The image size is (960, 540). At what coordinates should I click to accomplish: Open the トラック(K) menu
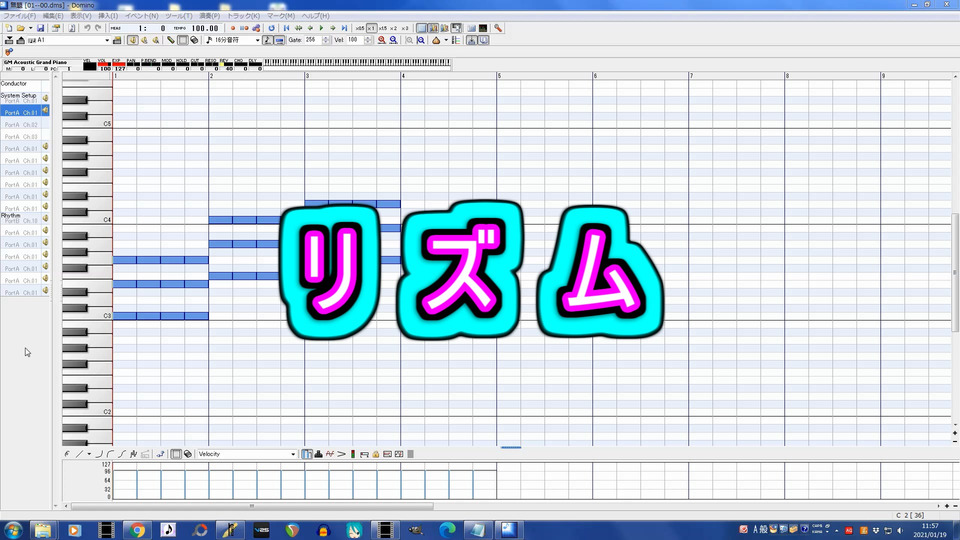coord(244,16)
